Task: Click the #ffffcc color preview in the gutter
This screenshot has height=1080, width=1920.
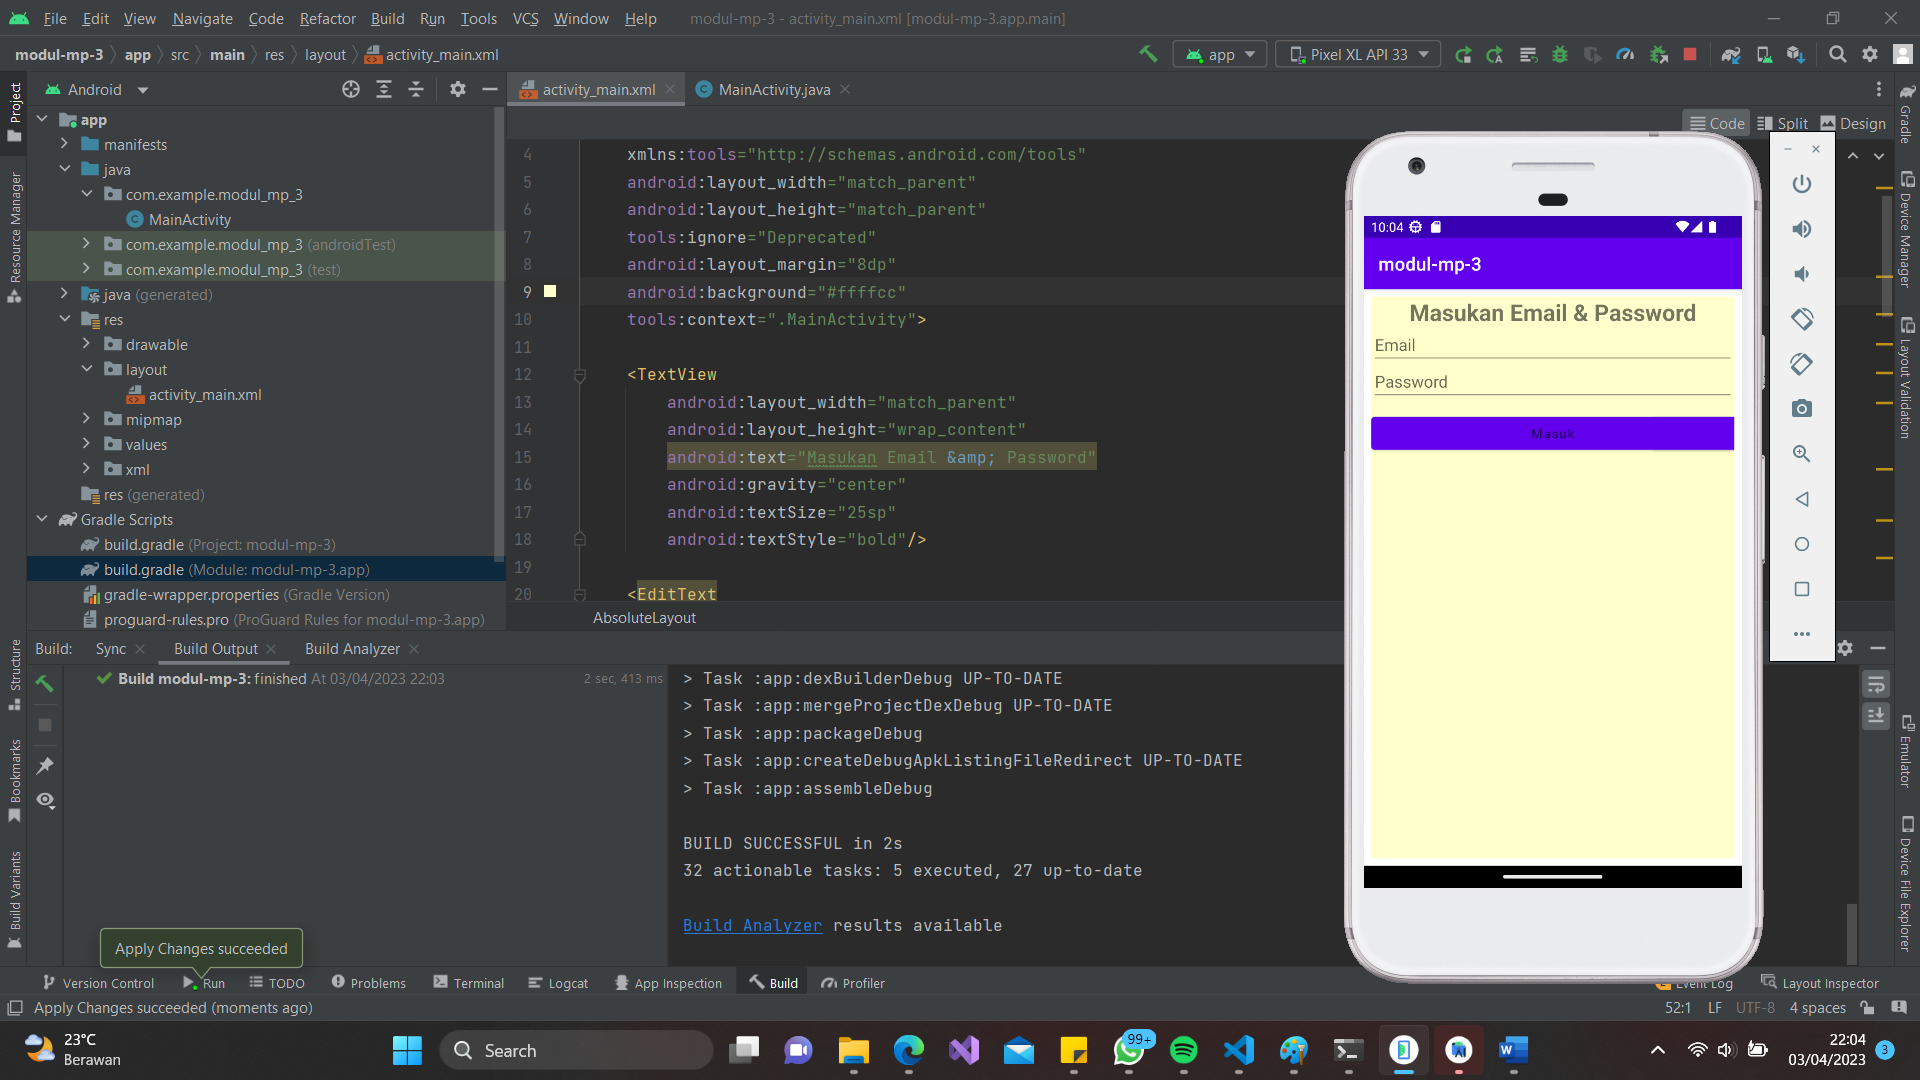Action: 550,291
